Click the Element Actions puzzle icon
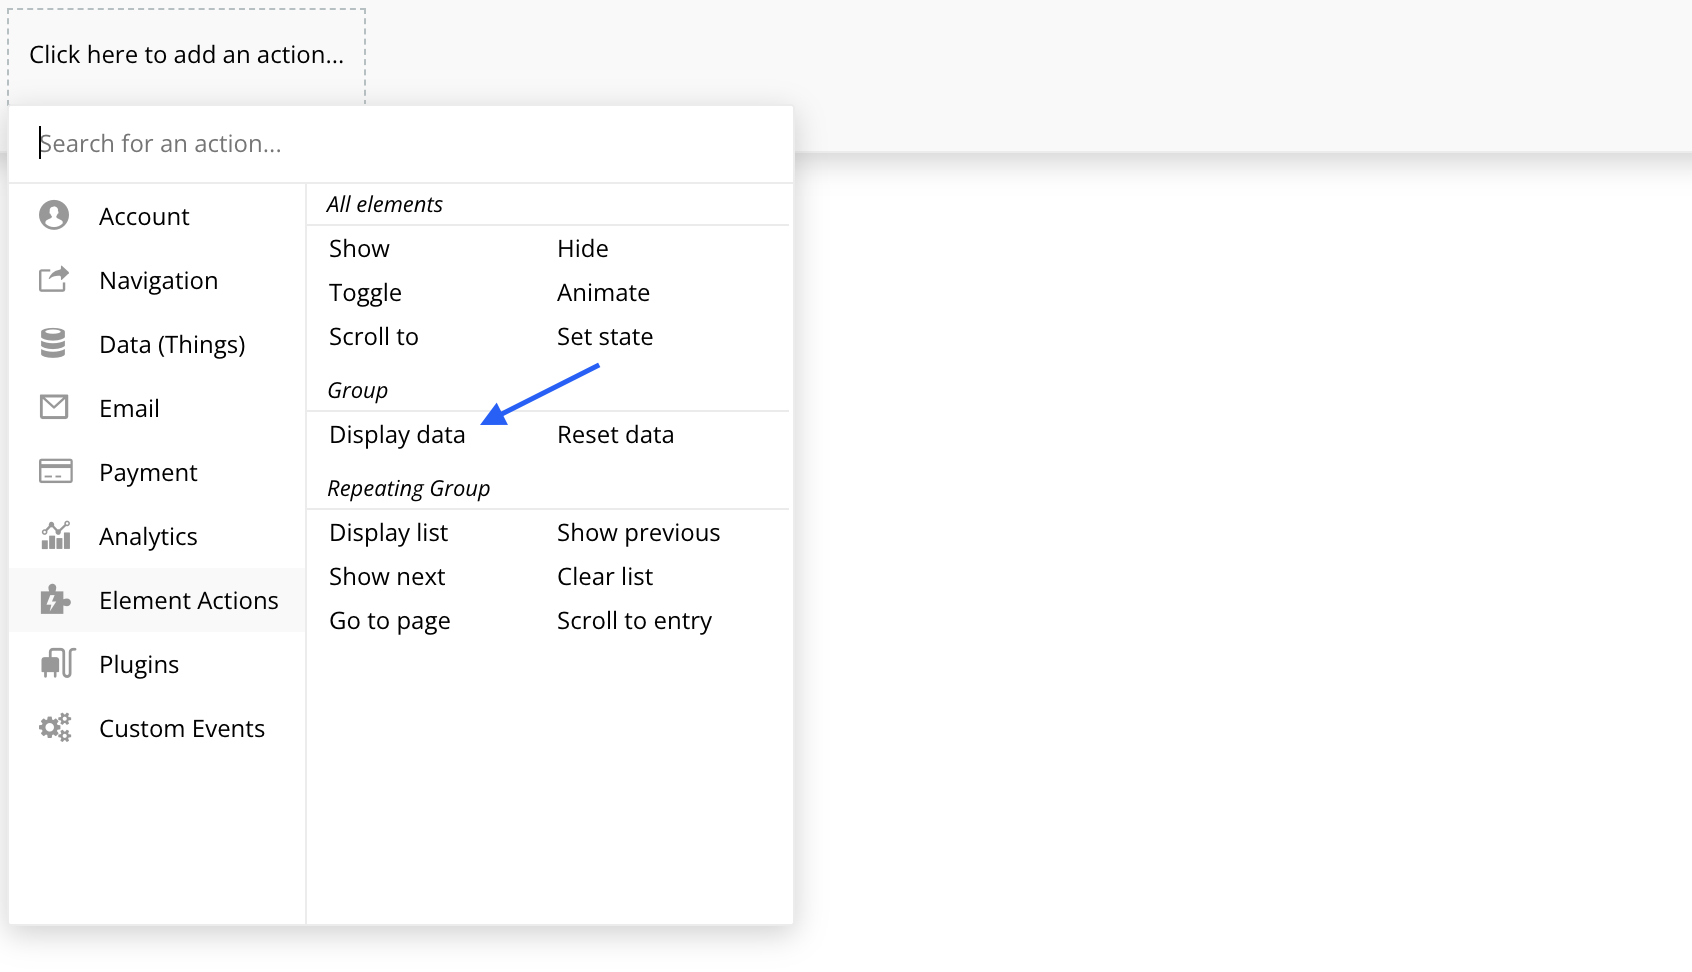1692x972 pixels. click(x=55, y=599)
